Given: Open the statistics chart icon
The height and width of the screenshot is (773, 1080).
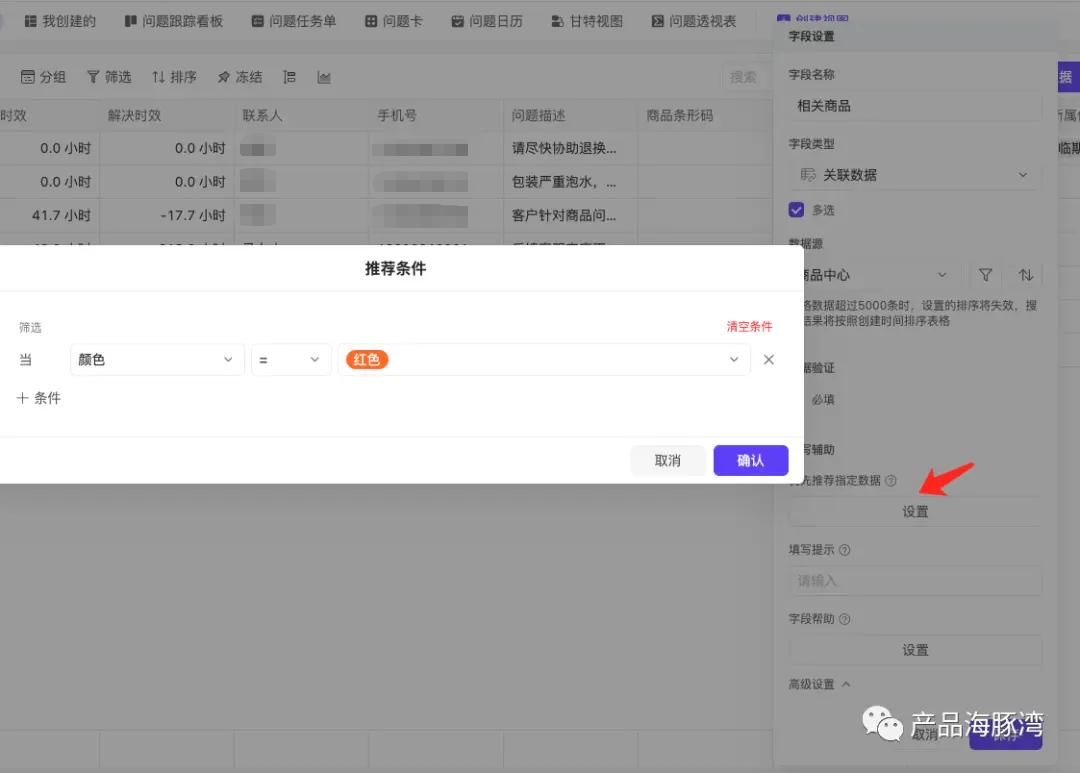Looking at the screenshot, I should pos(323,76).
